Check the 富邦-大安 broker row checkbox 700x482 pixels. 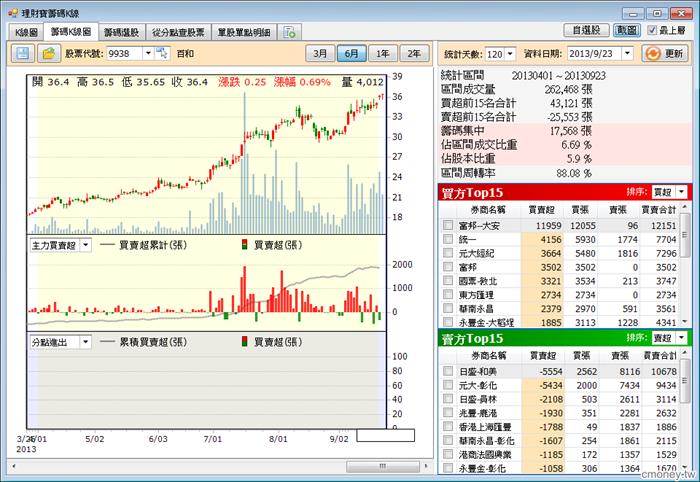click(448, 225)
